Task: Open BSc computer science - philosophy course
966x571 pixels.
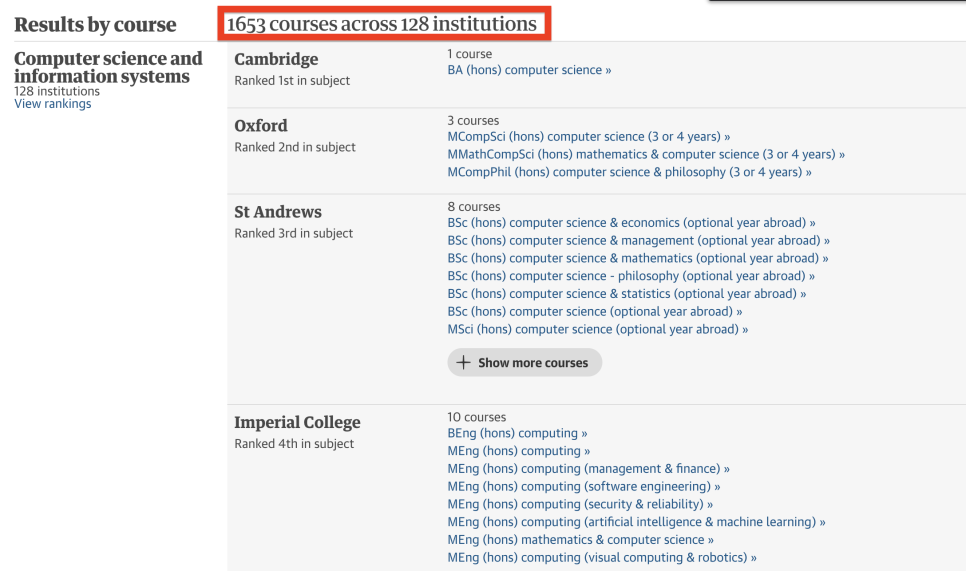Action: [631, 277]
